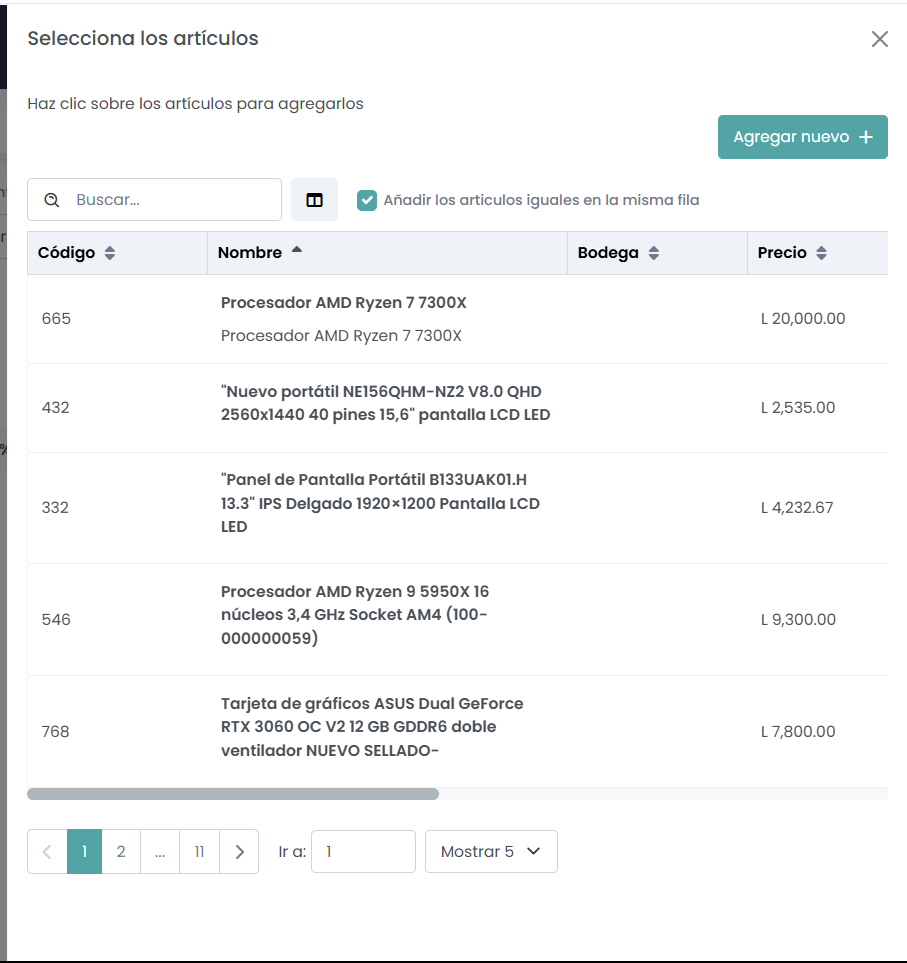This screenshot has height=963, width=907.
Task: Sort by Código column arrows
Action: (110, 254)
